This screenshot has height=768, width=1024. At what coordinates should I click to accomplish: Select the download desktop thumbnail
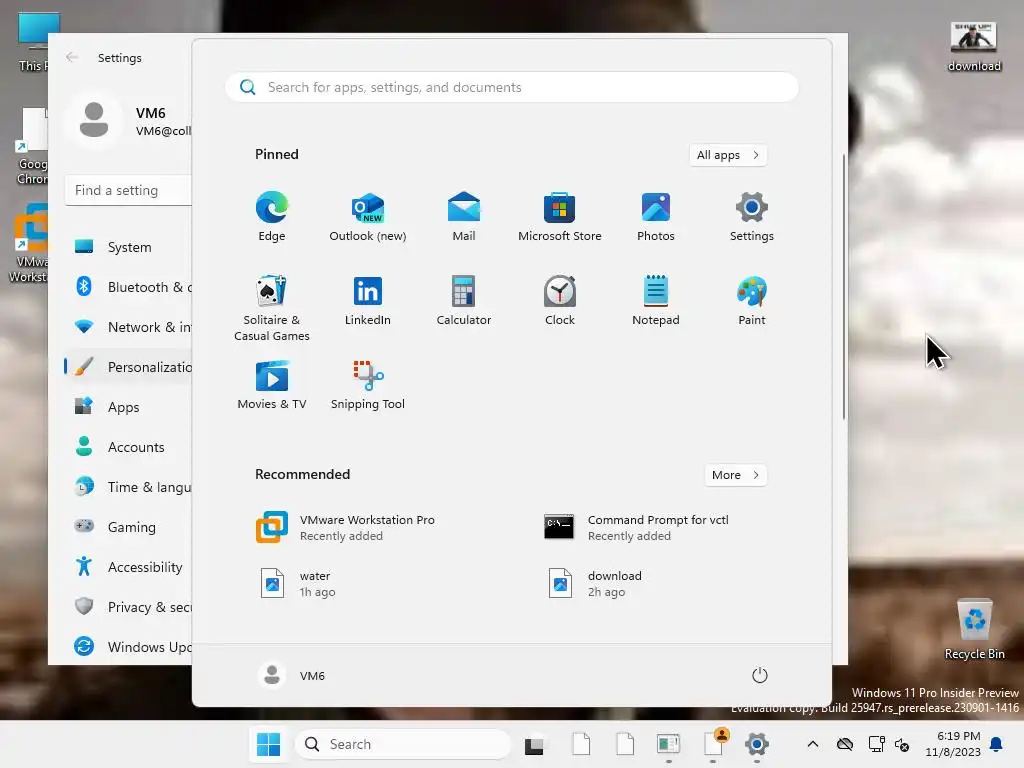tap(974, 47)
